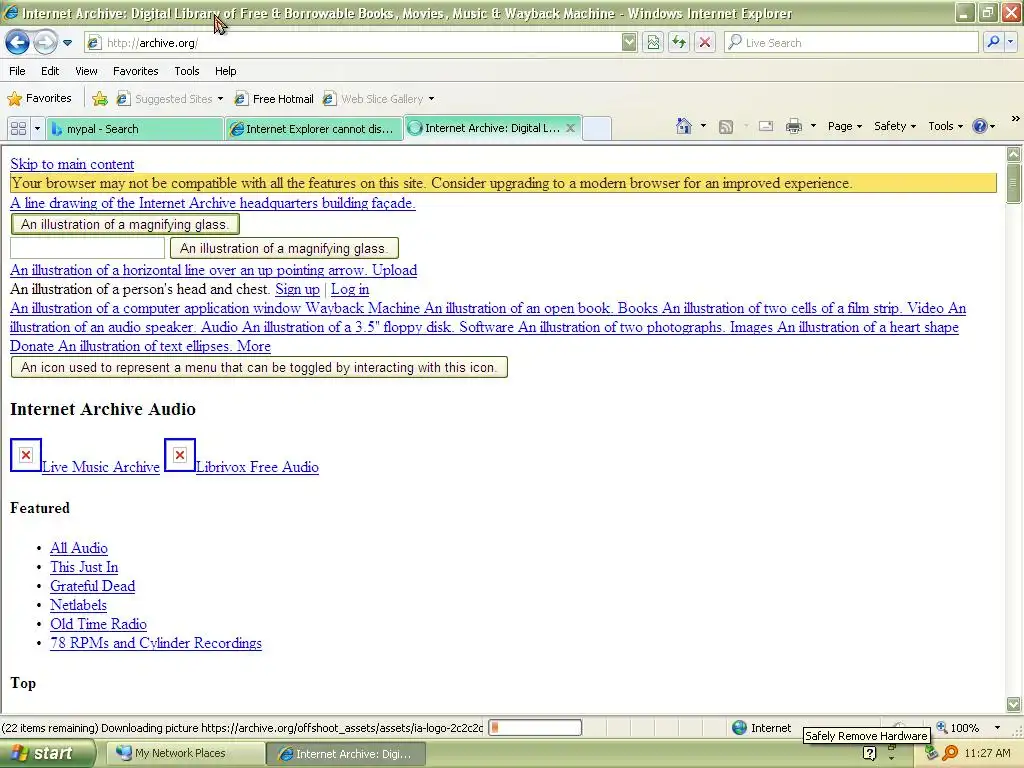Click broken image before Librivox Free Audio

pos(180,455)
